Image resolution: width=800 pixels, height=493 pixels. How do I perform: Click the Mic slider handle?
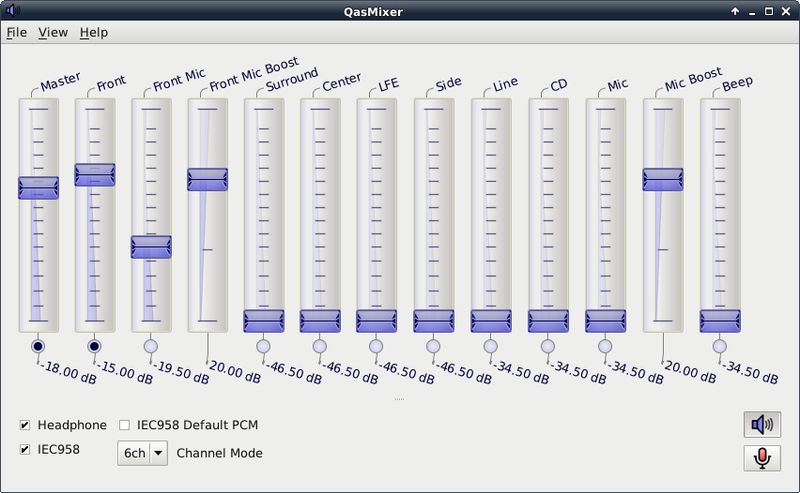606,321
